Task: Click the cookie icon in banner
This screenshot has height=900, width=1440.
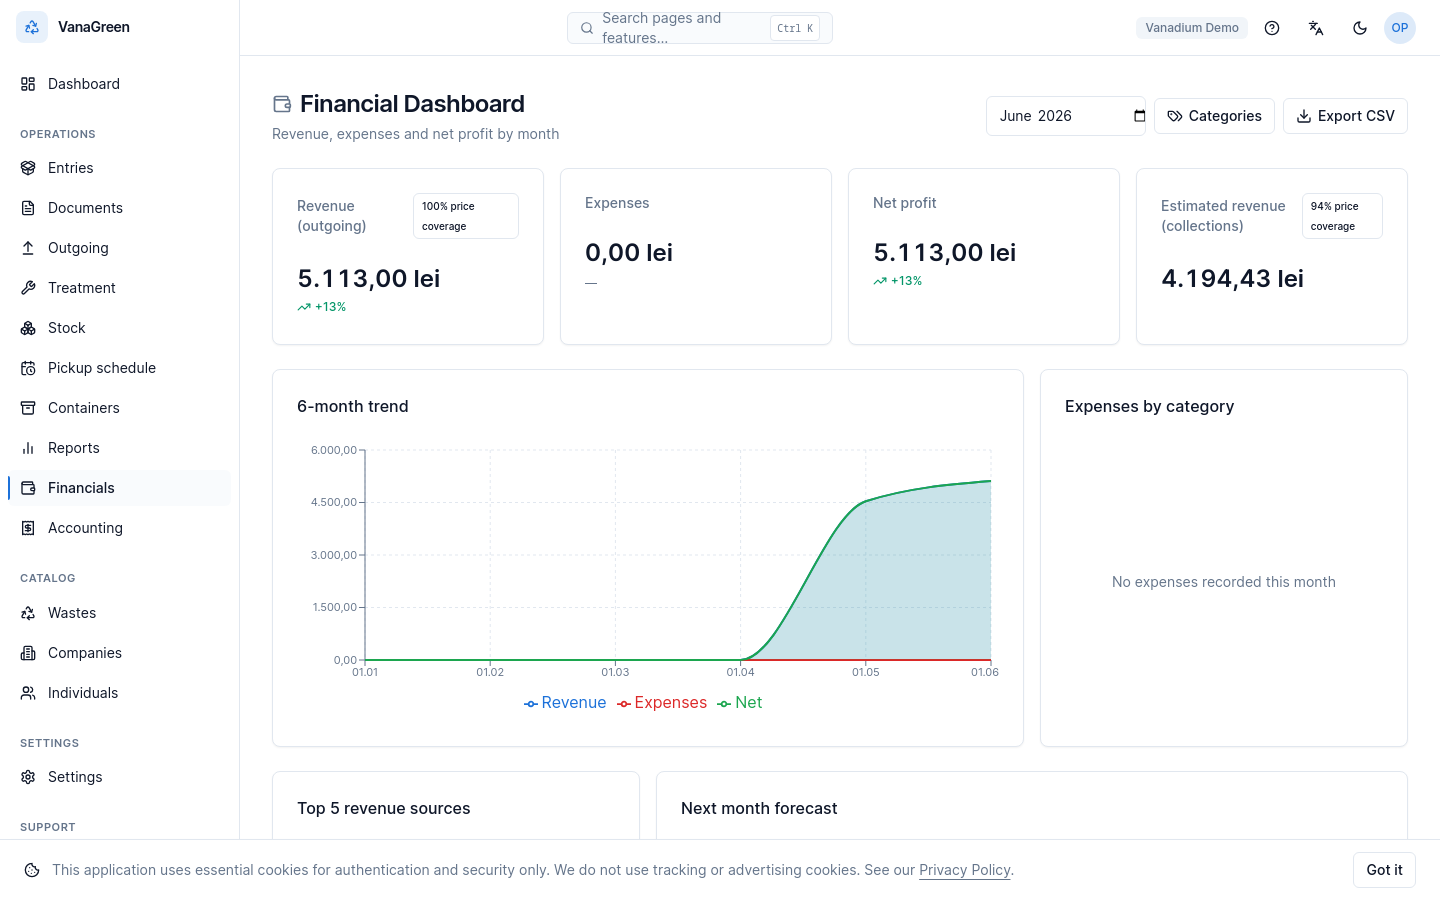Action: 32,870
